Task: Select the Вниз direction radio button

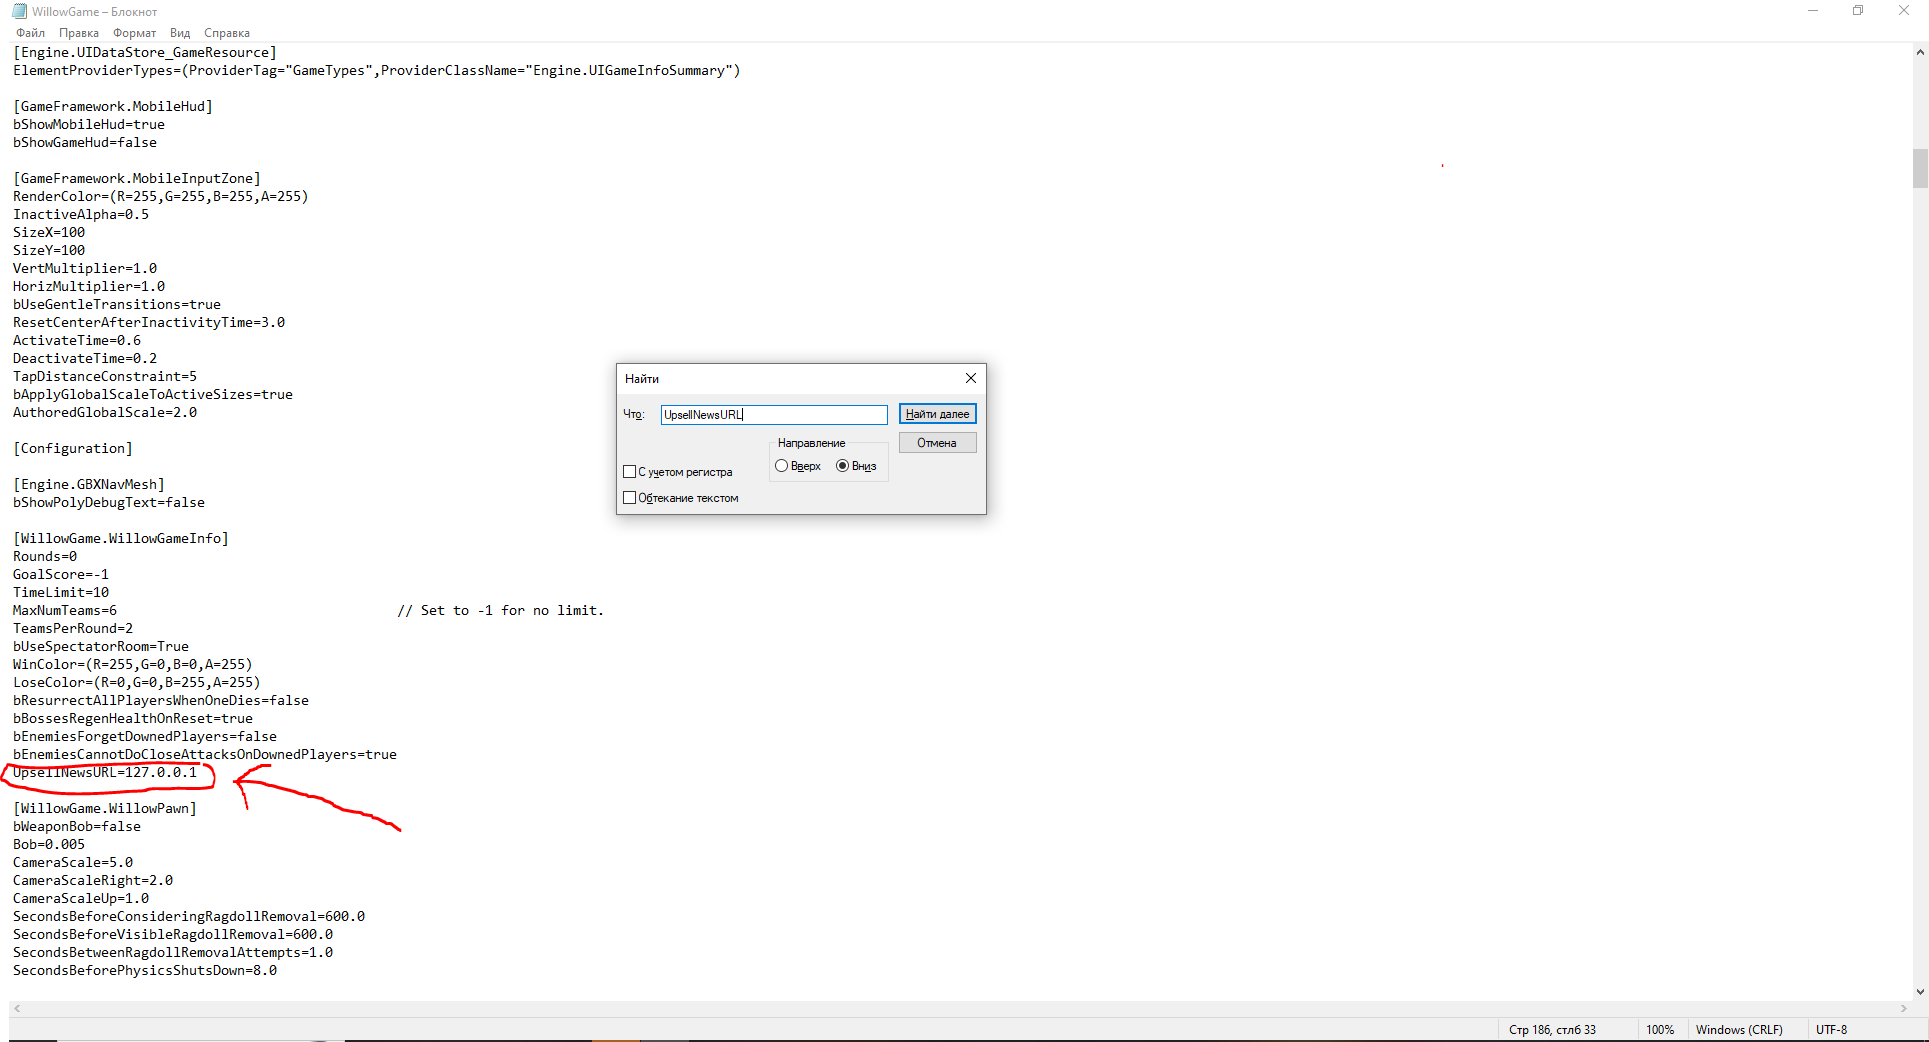Action: point(842,466)
